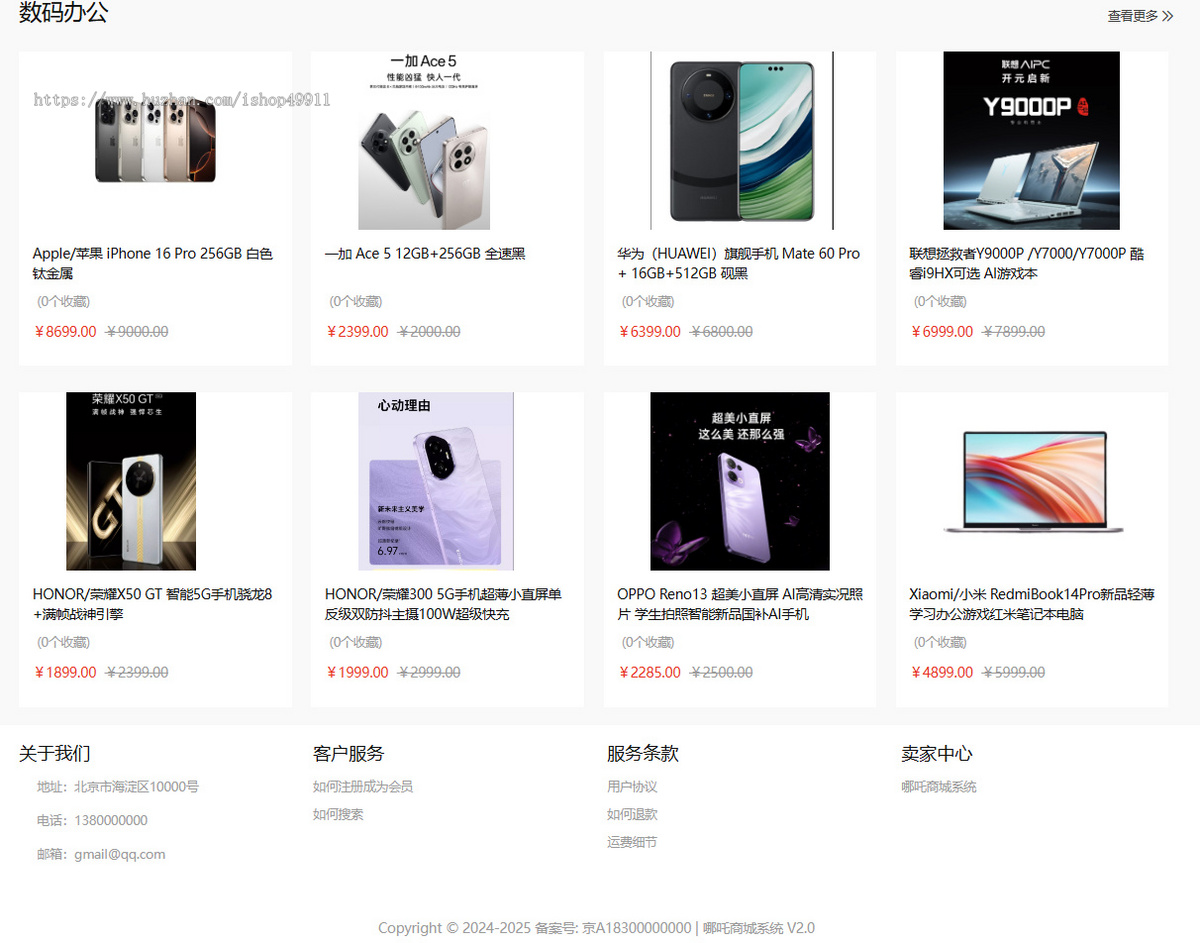Open the RedmiBook14Pro laptop image

[x=1032, y=482]
